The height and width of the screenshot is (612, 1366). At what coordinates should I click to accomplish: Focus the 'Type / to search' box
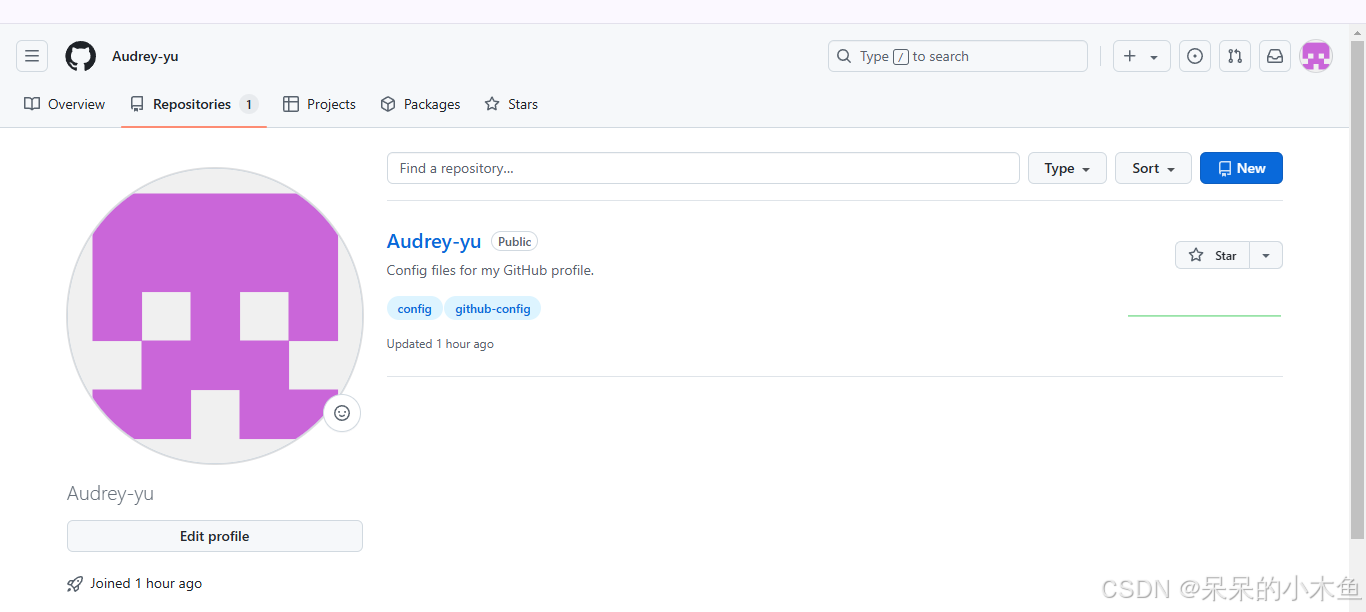coord(957,56)
